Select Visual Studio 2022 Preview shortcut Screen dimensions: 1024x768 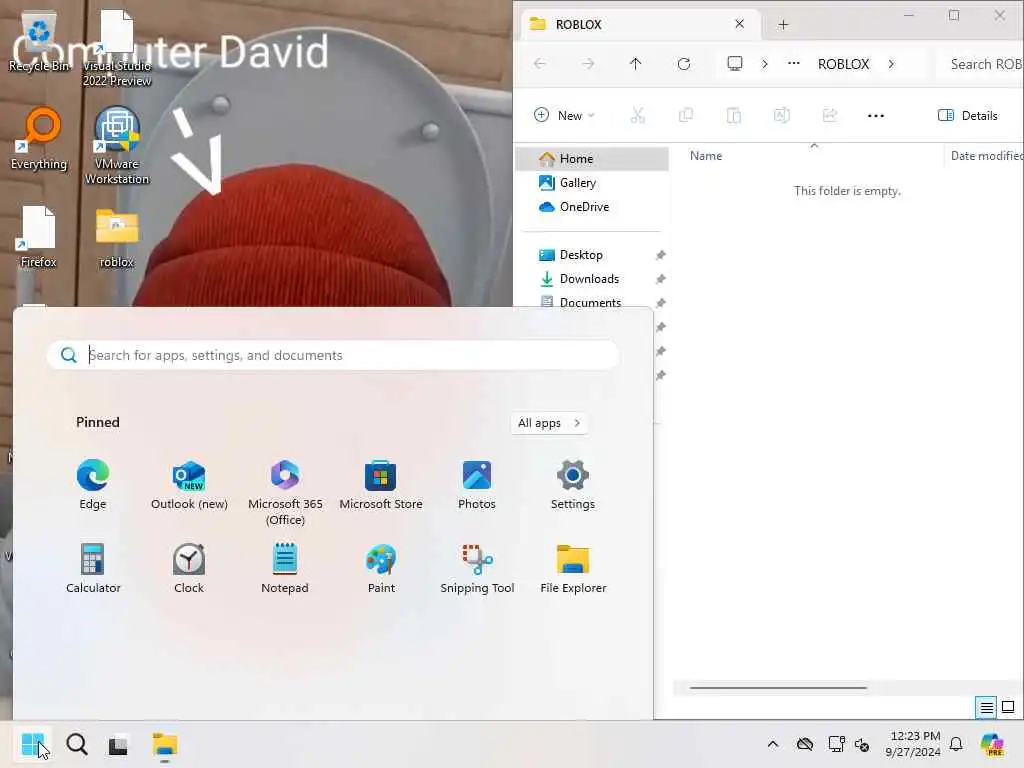coord(117,48)
